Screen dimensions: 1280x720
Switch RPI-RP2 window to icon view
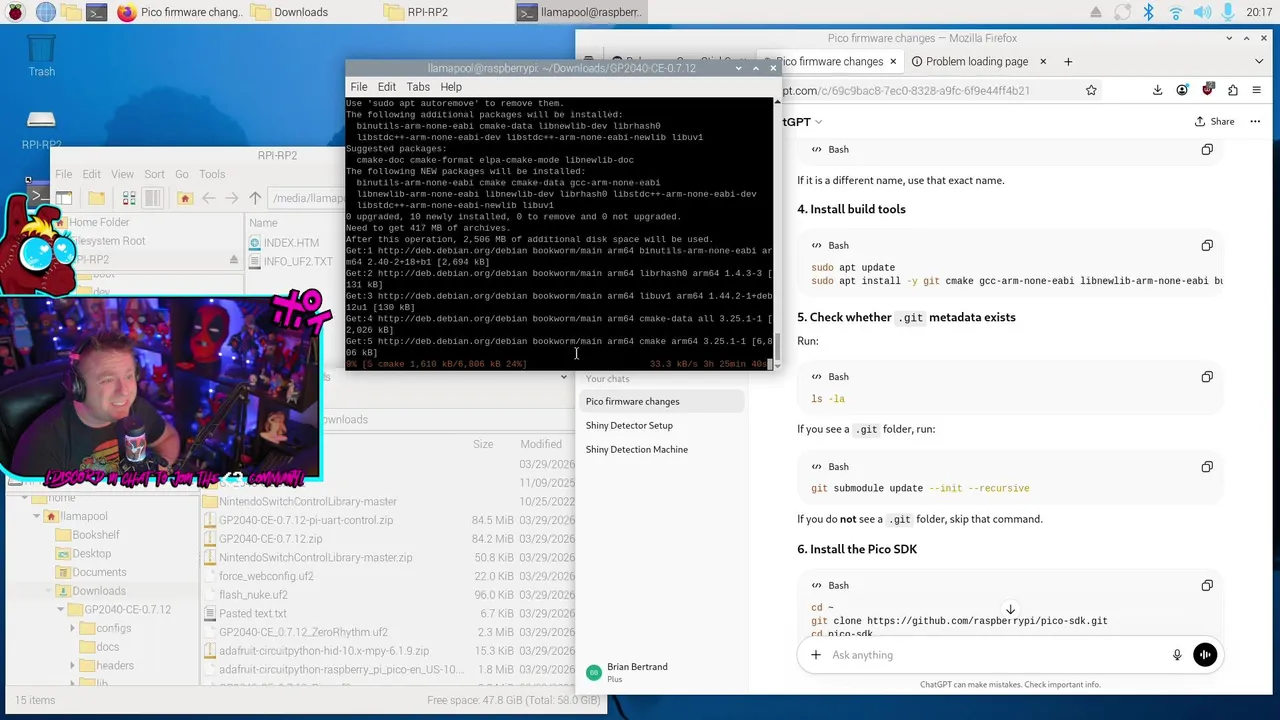[x=130, y=198]
